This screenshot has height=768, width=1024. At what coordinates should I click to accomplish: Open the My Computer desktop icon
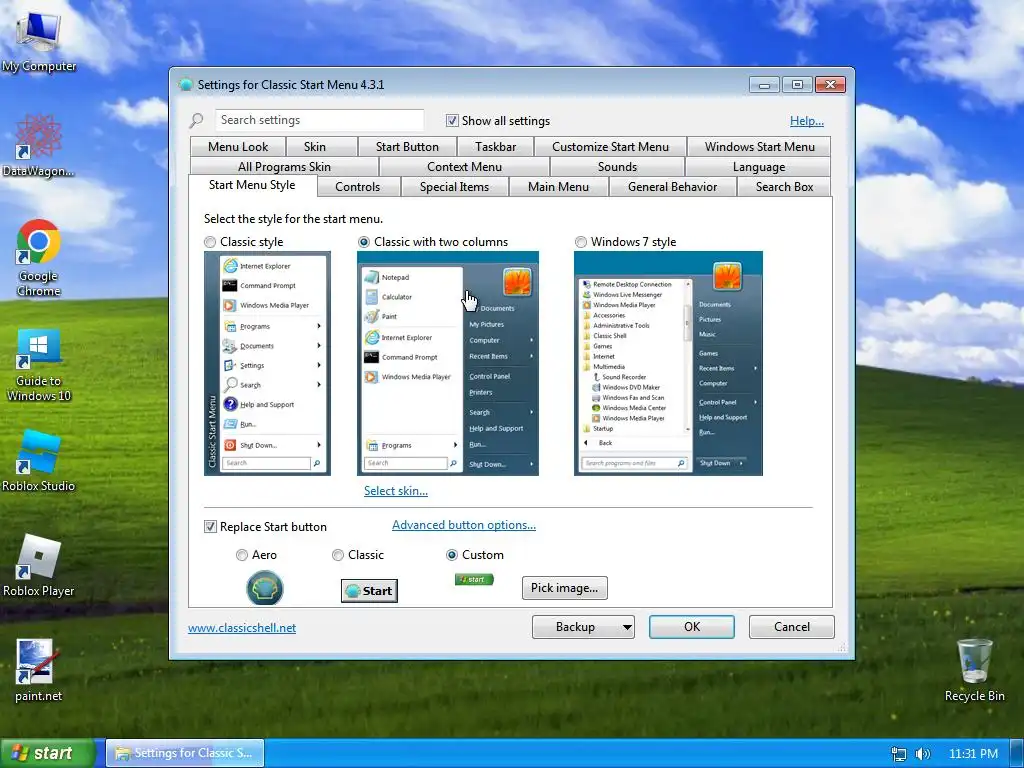click(39, 40)
